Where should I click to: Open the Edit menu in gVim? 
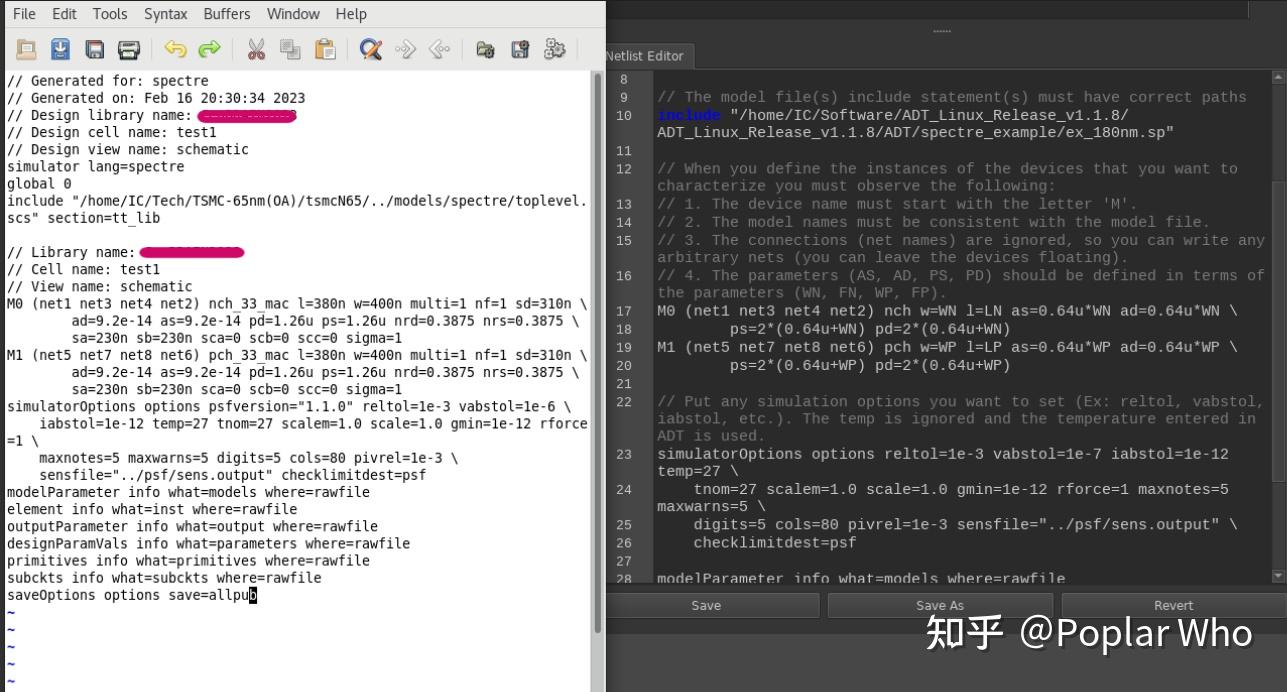64,14
